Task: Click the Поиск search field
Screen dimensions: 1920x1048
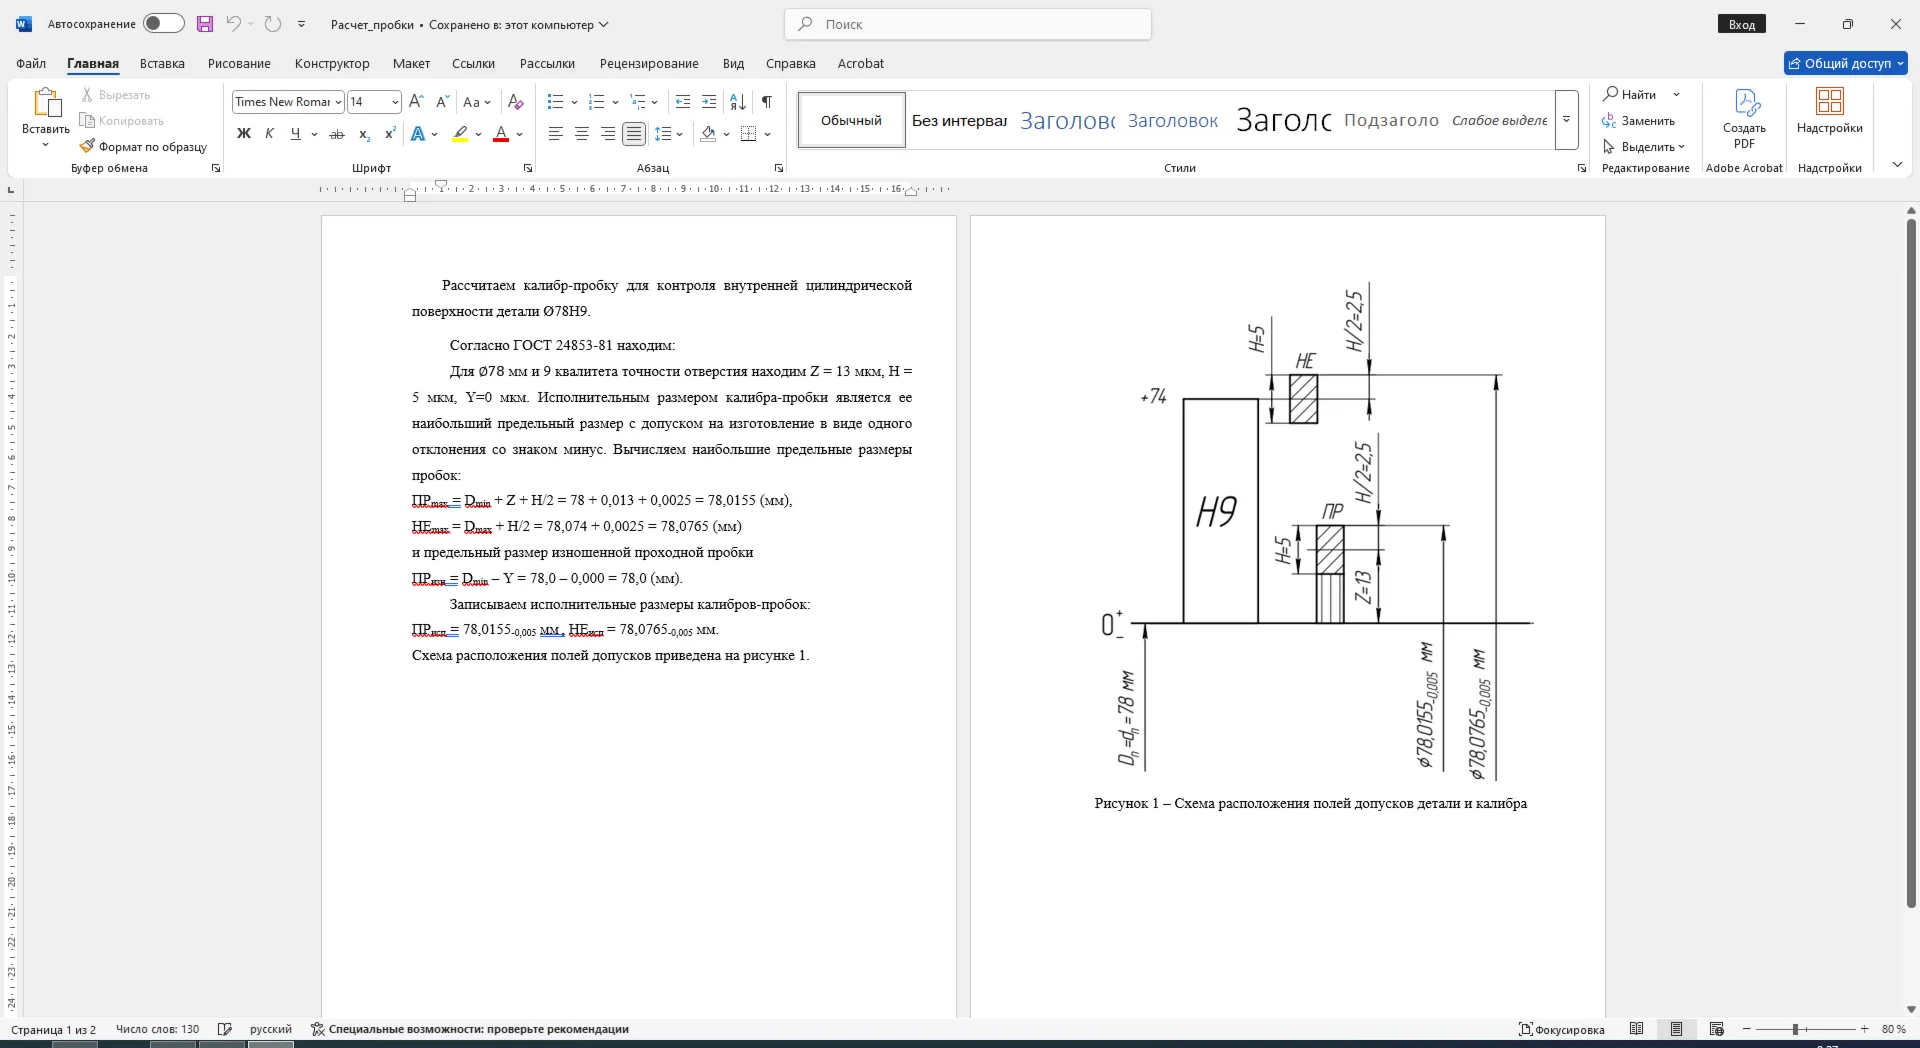Action: (968, 24)
